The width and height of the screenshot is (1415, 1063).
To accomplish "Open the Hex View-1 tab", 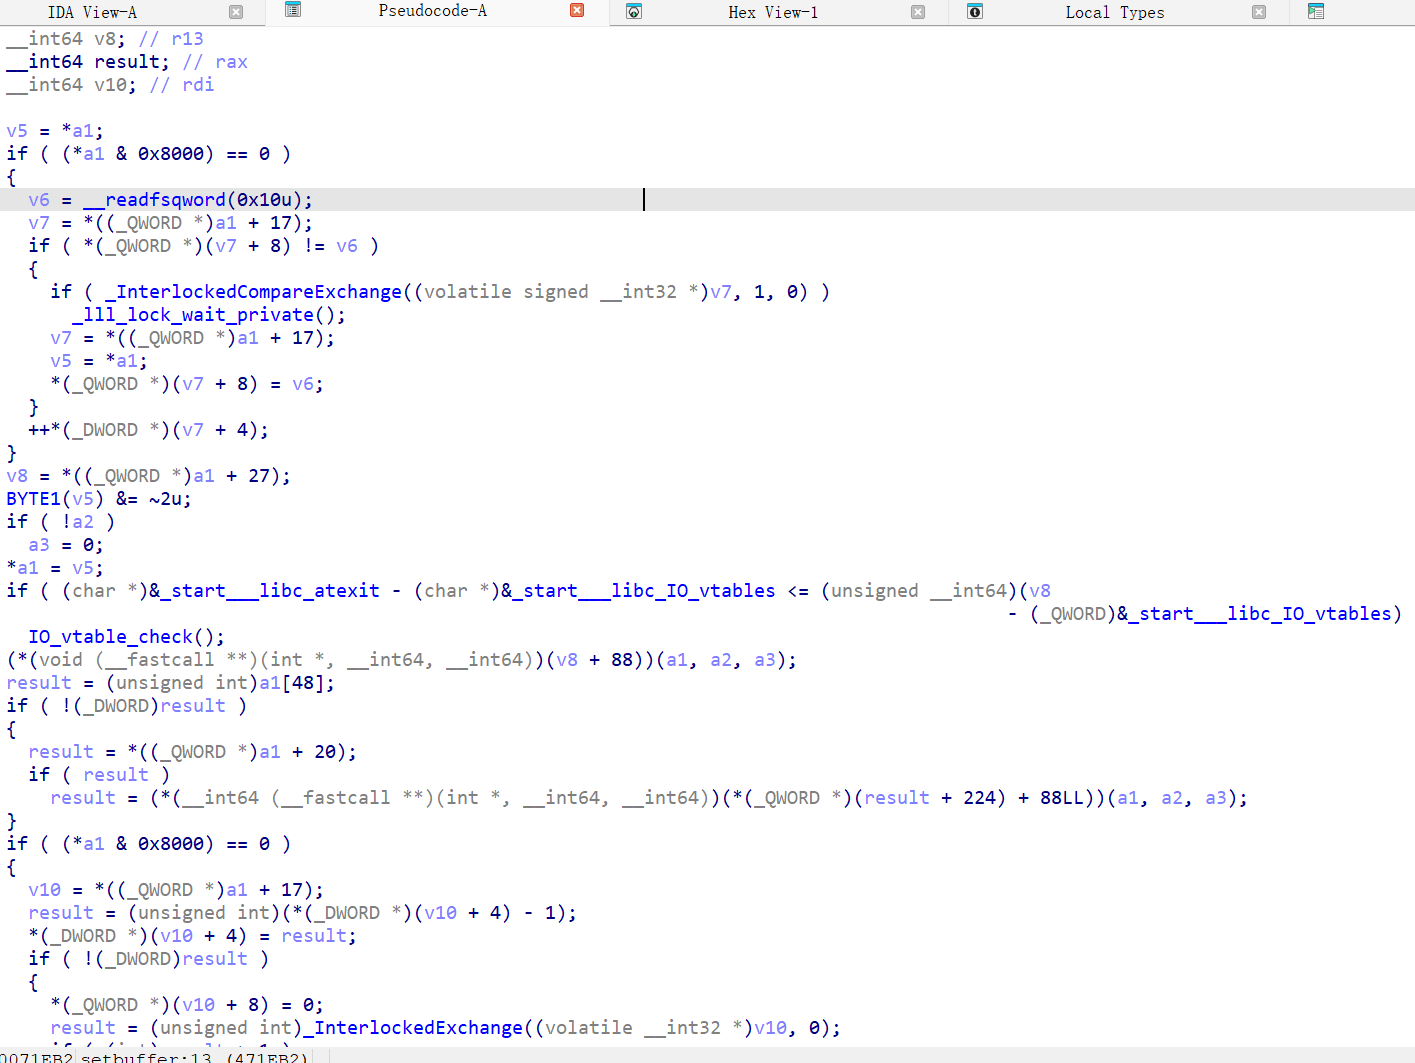I will coord(773,12).
